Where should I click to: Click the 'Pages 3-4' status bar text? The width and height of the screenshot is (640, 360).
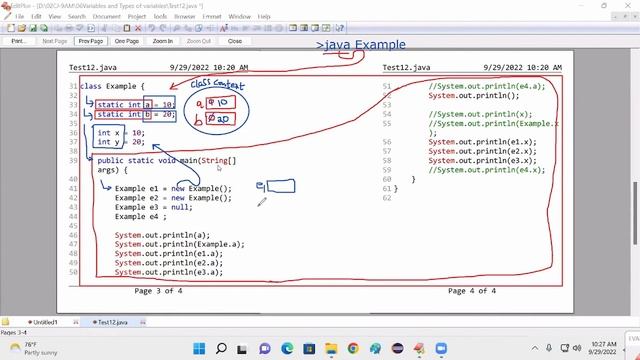pos(13,333)
